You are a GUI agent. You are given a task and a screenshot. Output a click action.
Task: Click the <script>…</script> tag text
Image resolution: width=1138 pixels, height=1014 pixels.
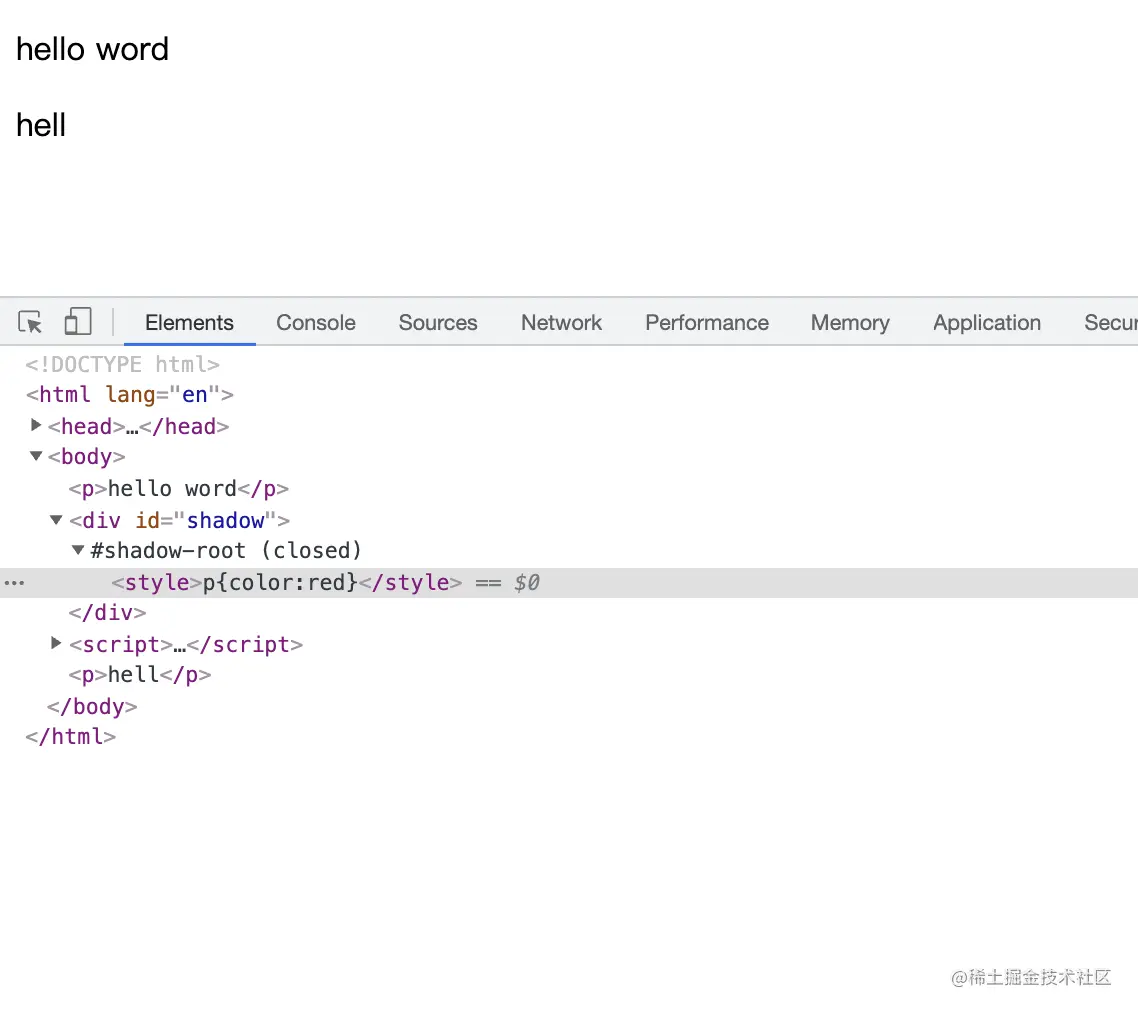(186, 645)
